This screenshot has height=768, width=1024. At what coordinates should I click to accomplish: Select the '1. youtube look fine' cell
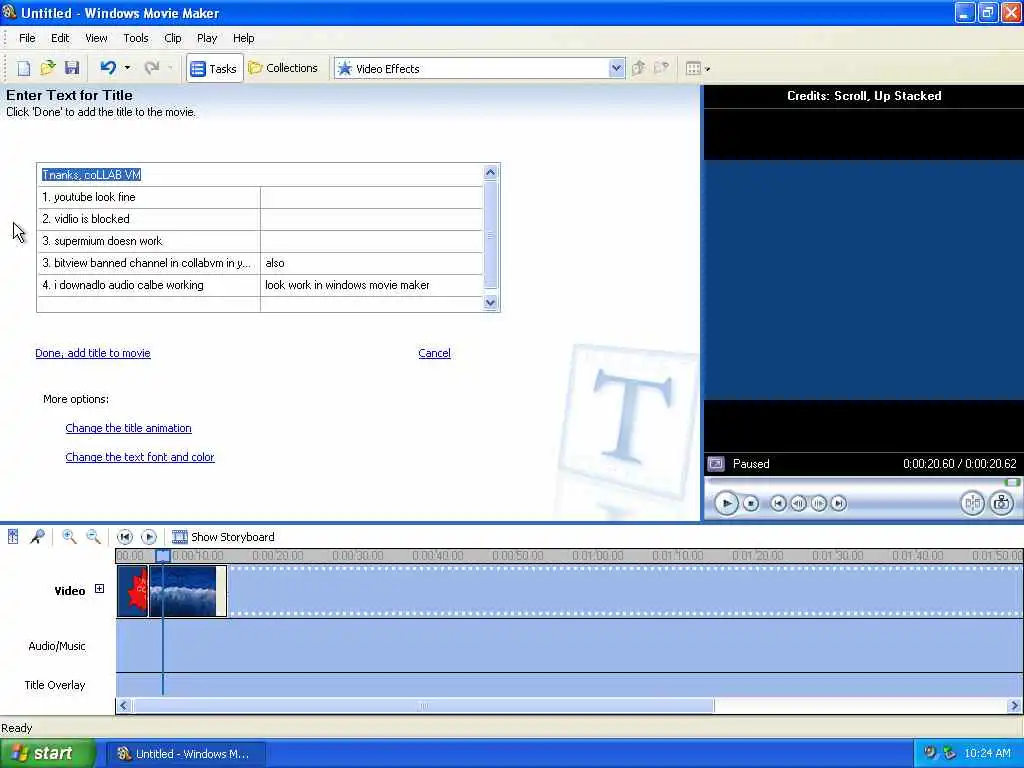click(x=149, y=197)
